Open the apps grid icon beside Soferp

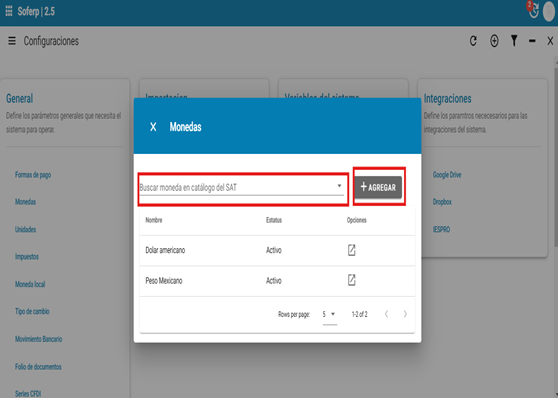(x=9, y=11)
